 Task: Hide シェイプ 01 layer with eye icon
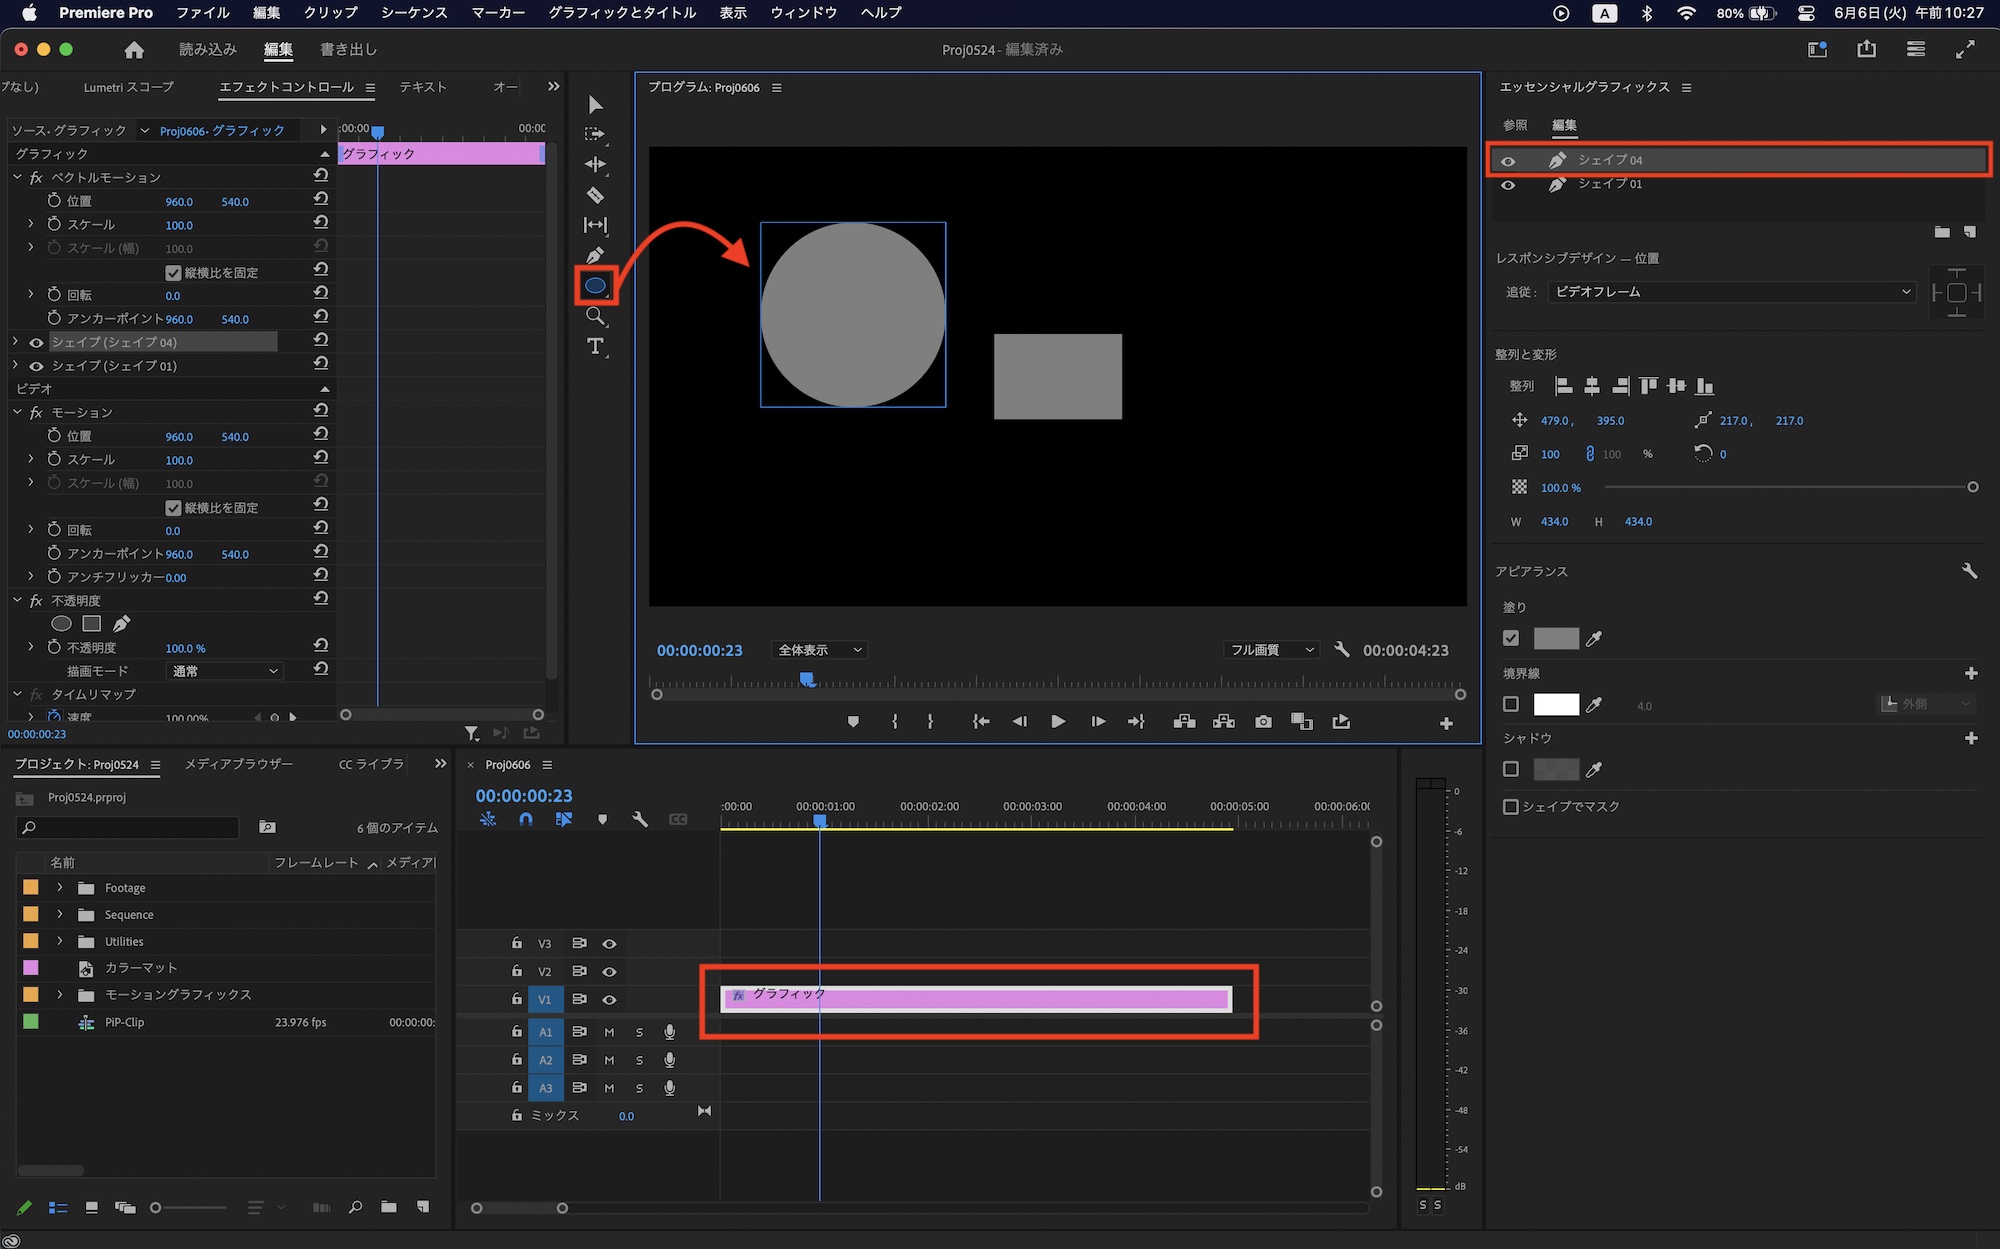(1508, 185)
